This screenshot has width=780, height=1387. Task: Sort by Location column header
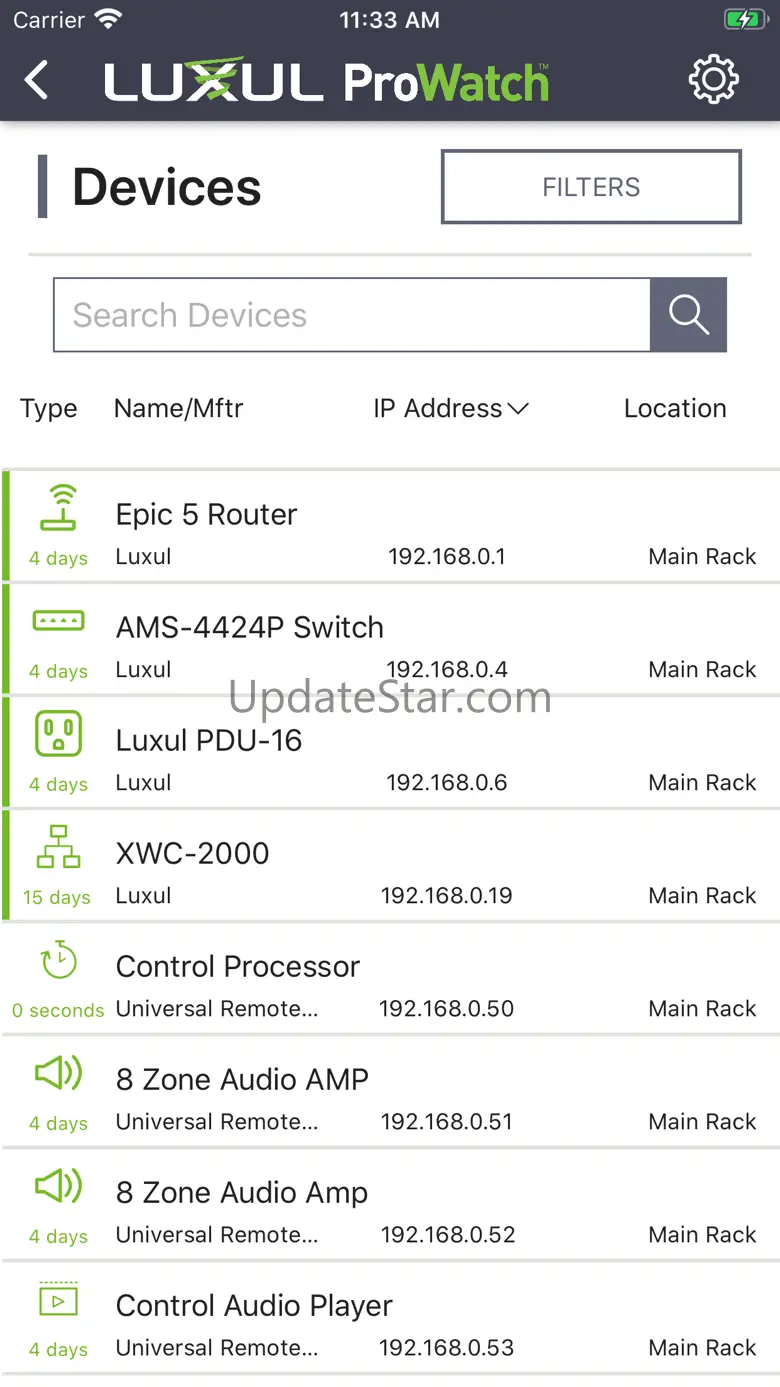[x=675, y=408]
